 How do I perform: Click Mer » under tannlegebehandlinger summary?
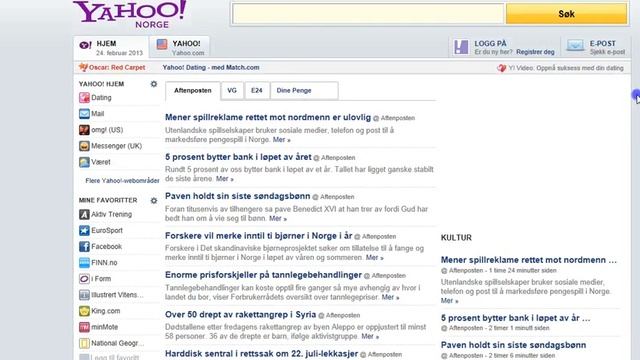(391, 297)
